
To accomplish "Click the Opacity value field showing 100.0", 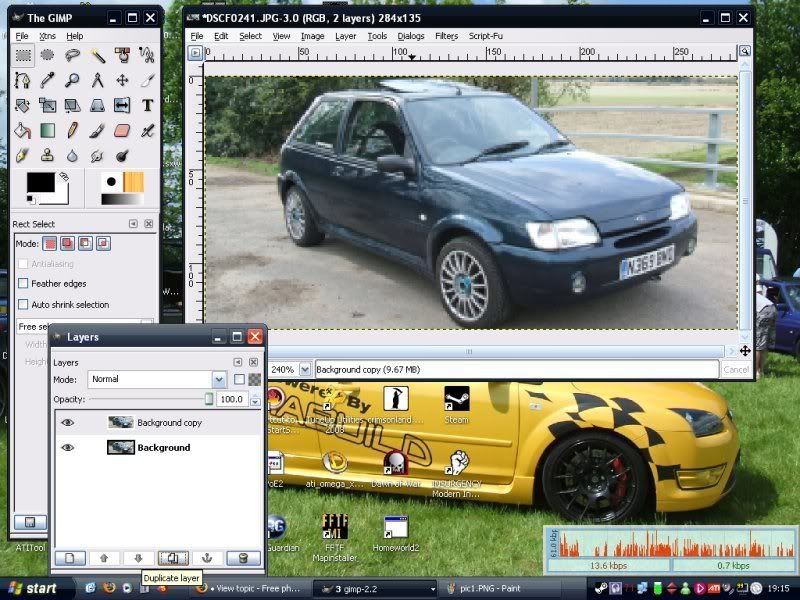I will (x=233, y=399).
